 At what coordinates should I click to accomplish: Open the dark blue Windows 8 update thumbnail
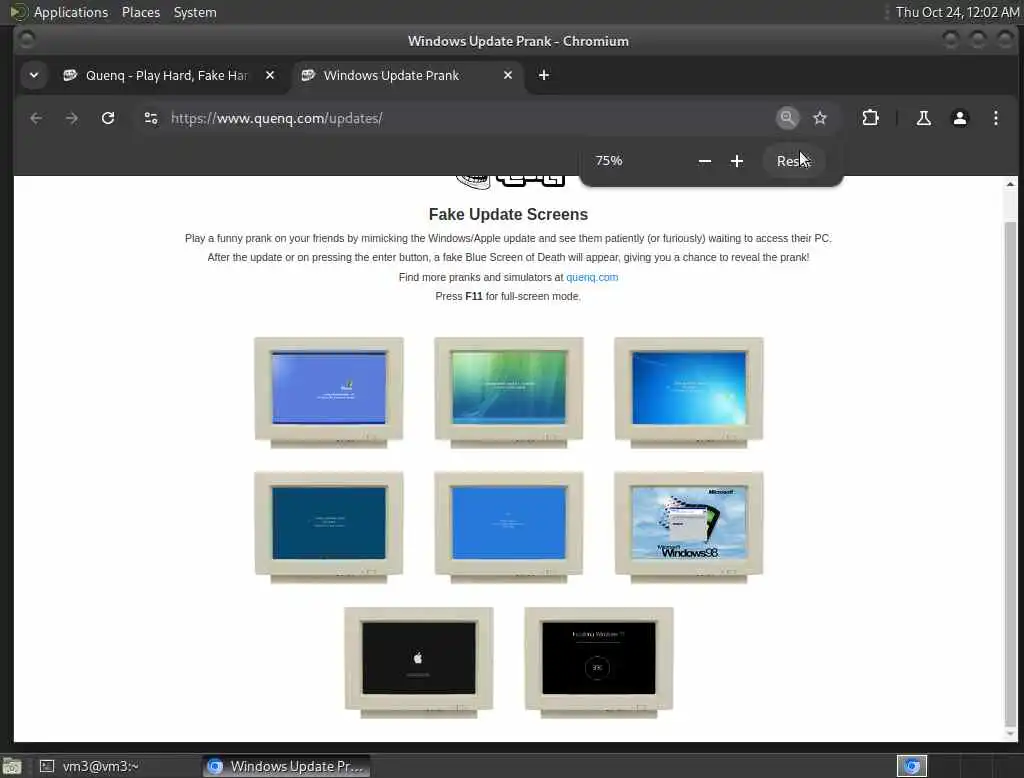(328, 527)
